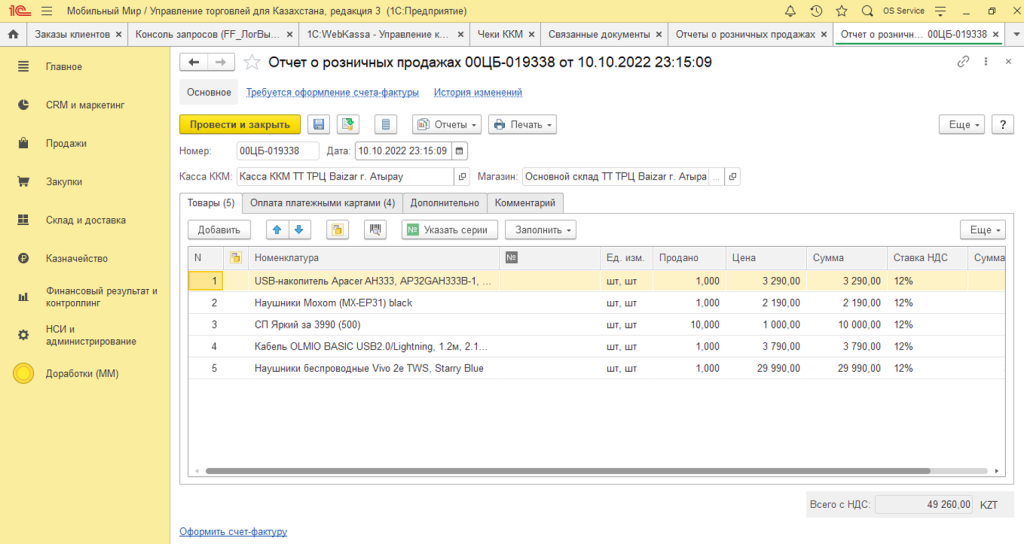Select row СП Яркий за 3990 (500)
The width and height of the screenshot is (1024, 544).
[x=596, y=325]
